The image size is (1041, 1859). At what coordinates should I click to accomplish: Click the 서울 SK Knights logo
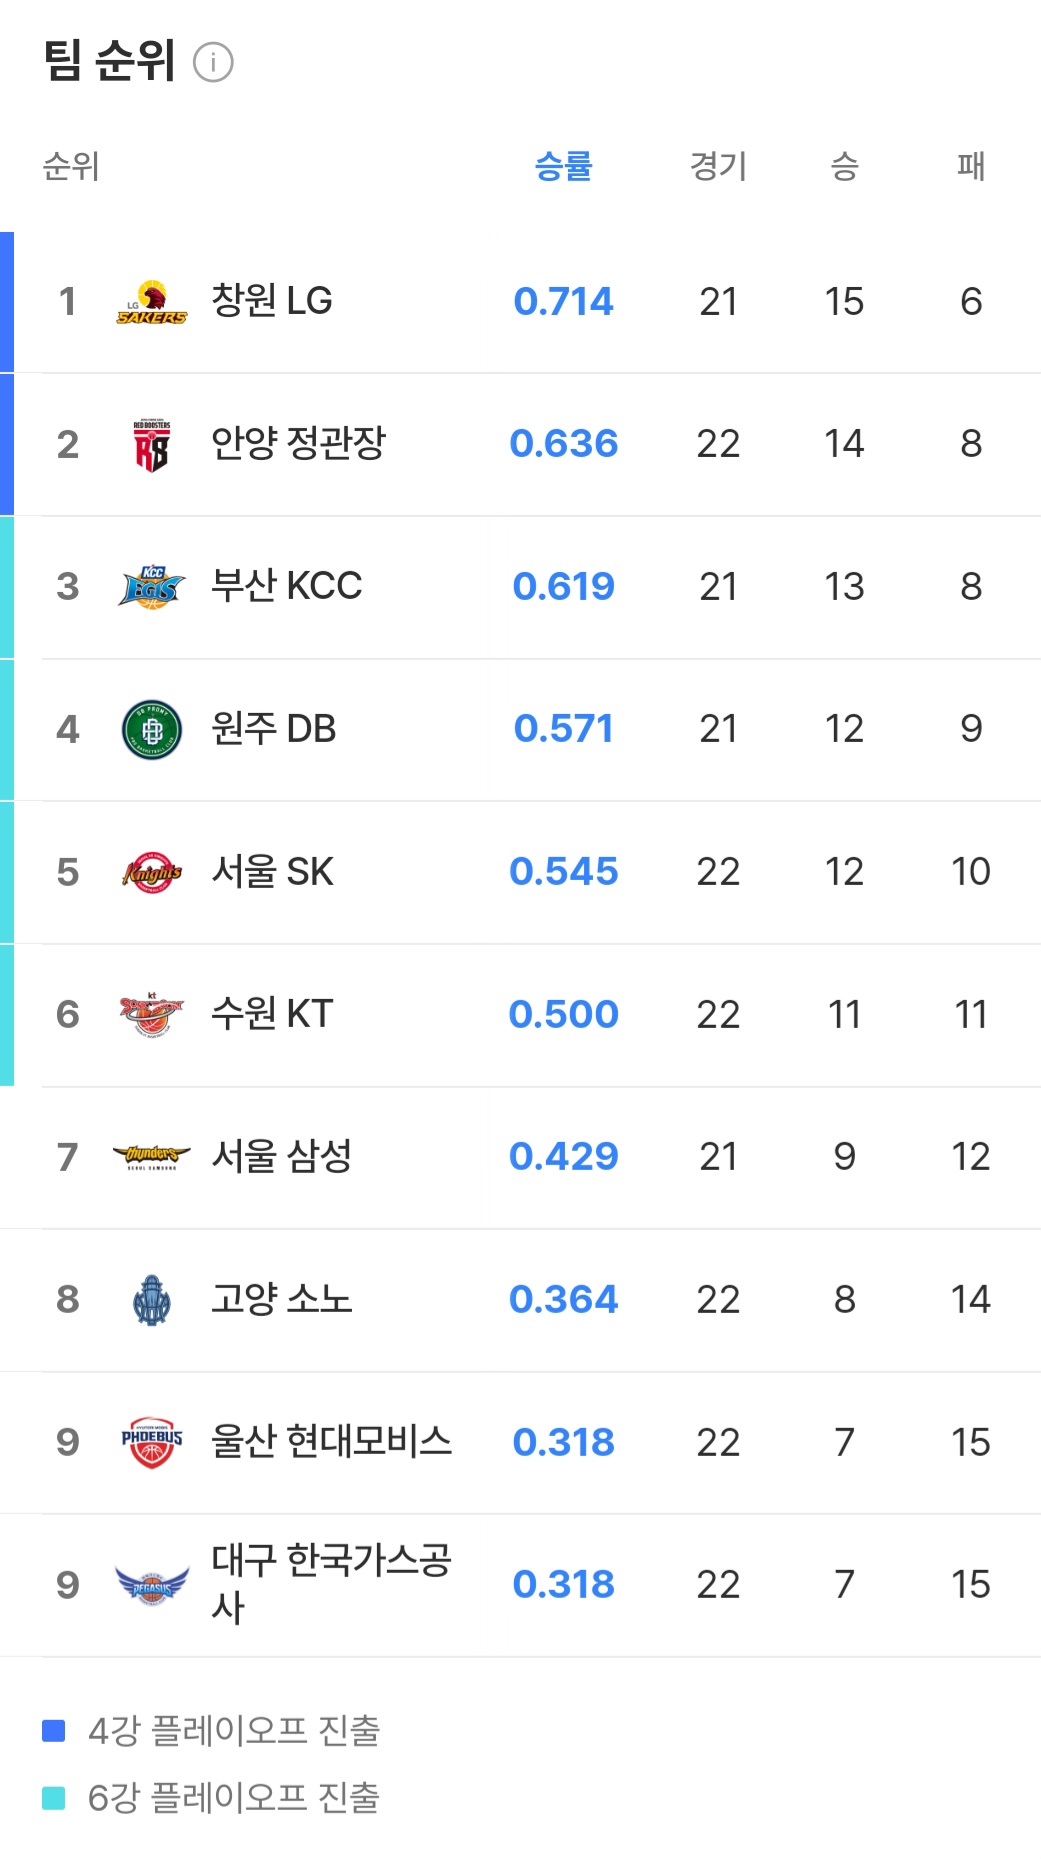coord(152,872)
